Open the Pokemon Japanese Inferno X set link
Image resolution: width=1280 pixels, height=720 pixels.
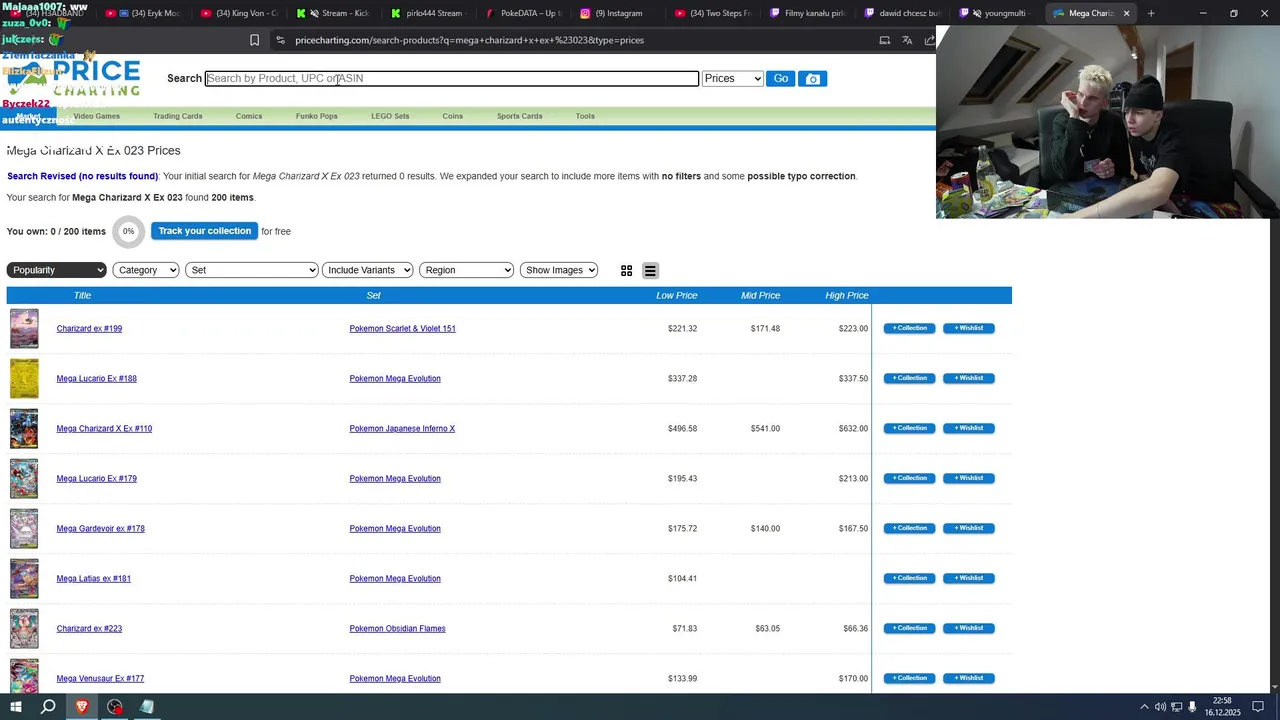[402, 429]
